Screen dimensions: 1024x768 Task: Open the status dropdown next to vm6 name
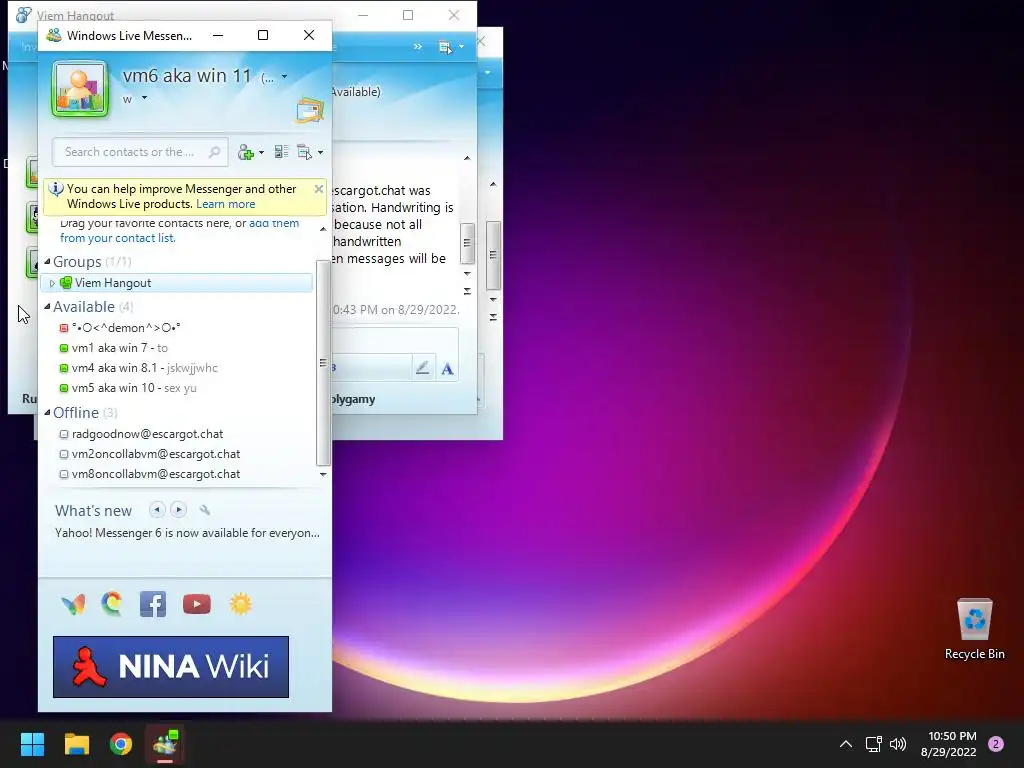point(284,77)
